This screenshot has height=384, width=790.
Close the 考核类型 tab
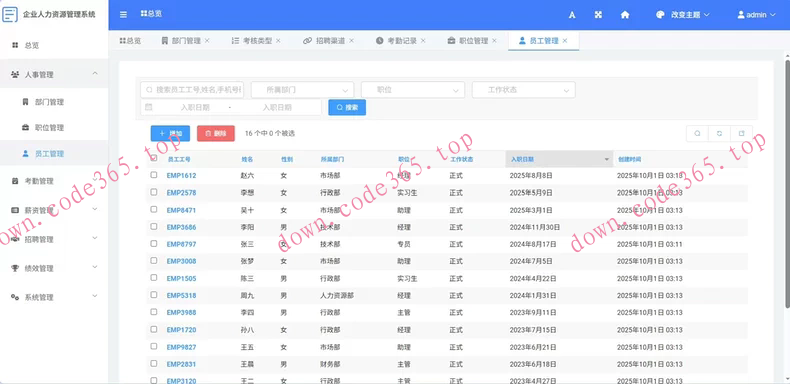[x=278, y=41]
